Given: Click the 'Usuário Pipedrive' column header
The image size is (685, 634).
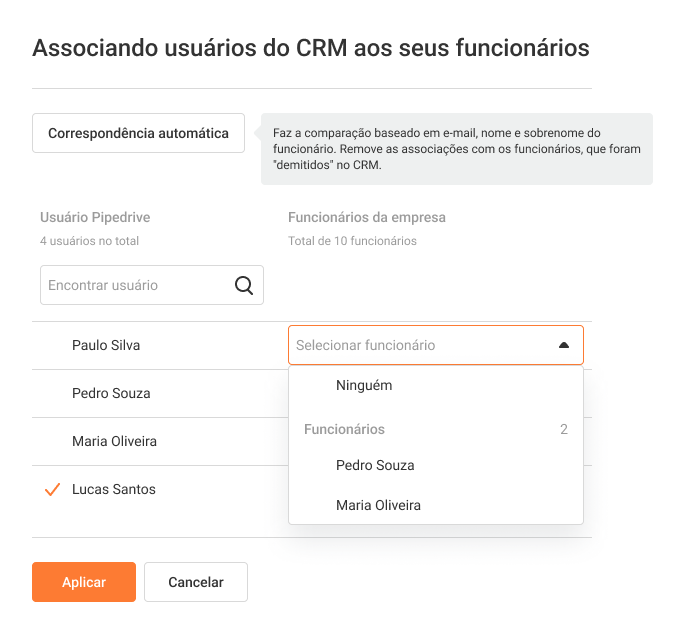Looking at the screenshot, I should coord(95,217).
